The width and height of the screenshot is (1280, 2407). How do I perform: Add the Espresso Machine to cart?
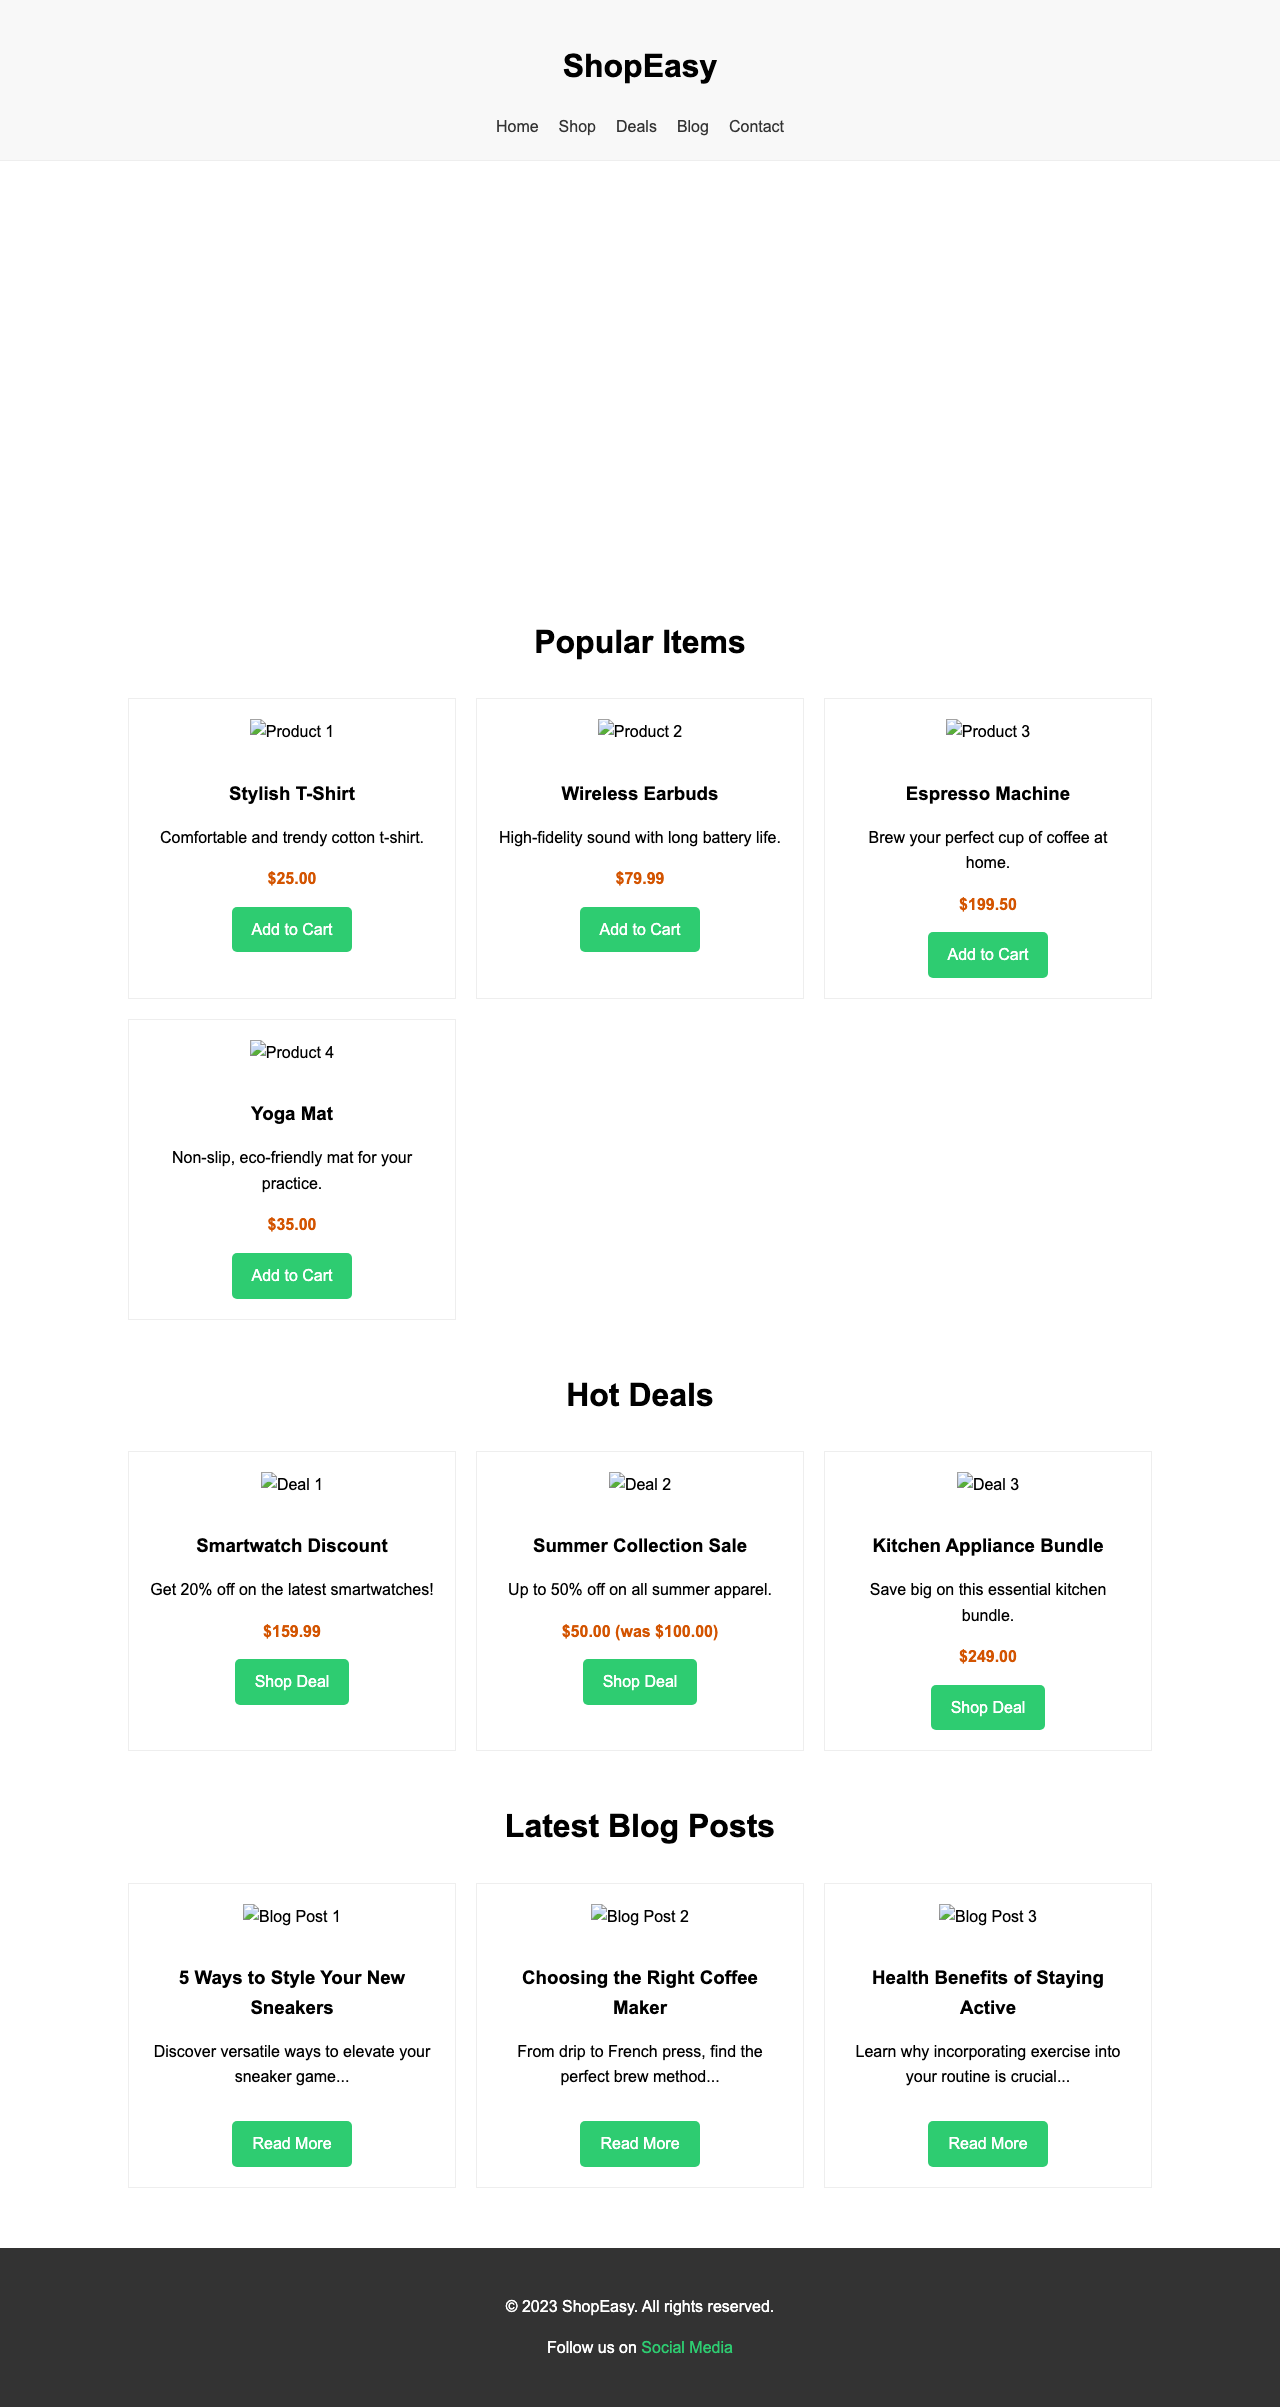987,954
